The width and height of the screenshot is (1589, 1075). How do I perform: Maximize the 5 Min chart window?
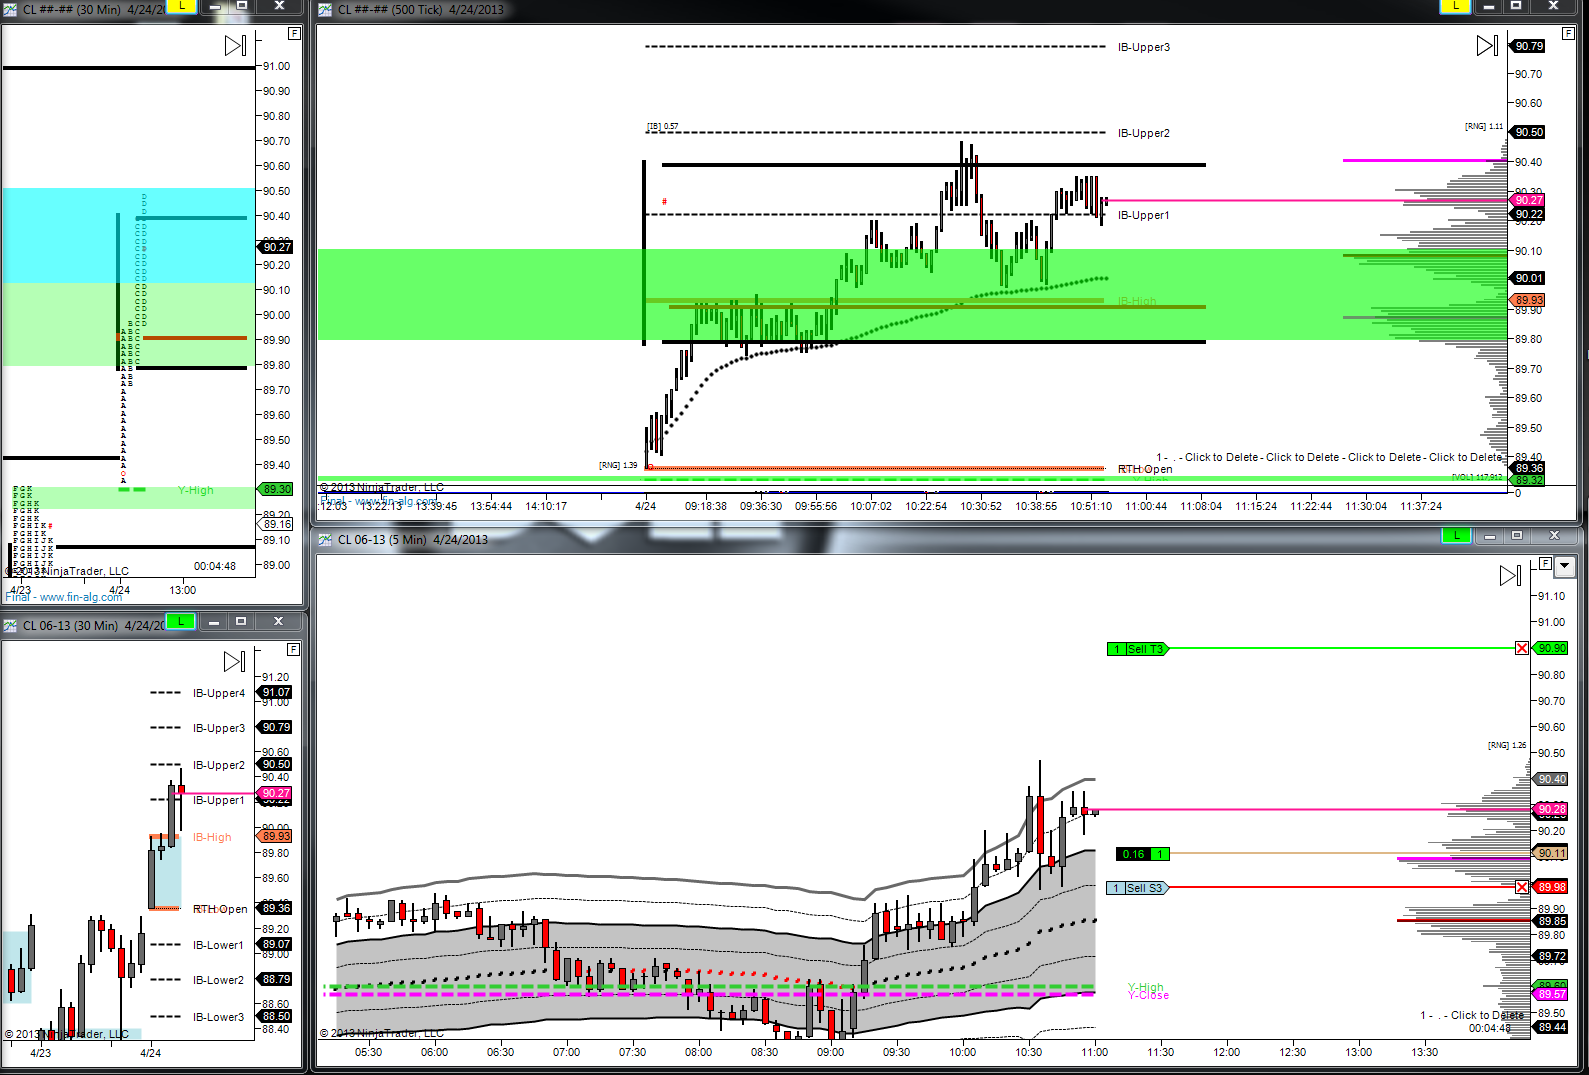click(1517, 536)
